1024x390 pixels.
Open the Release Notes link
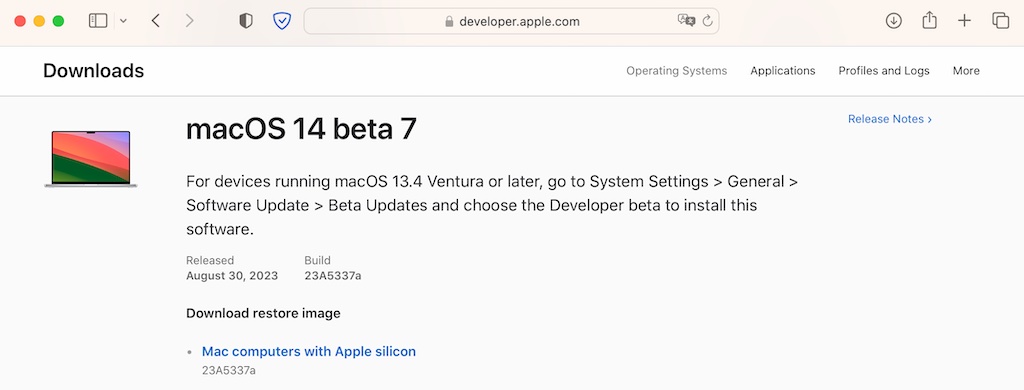(x=889, y=119)
